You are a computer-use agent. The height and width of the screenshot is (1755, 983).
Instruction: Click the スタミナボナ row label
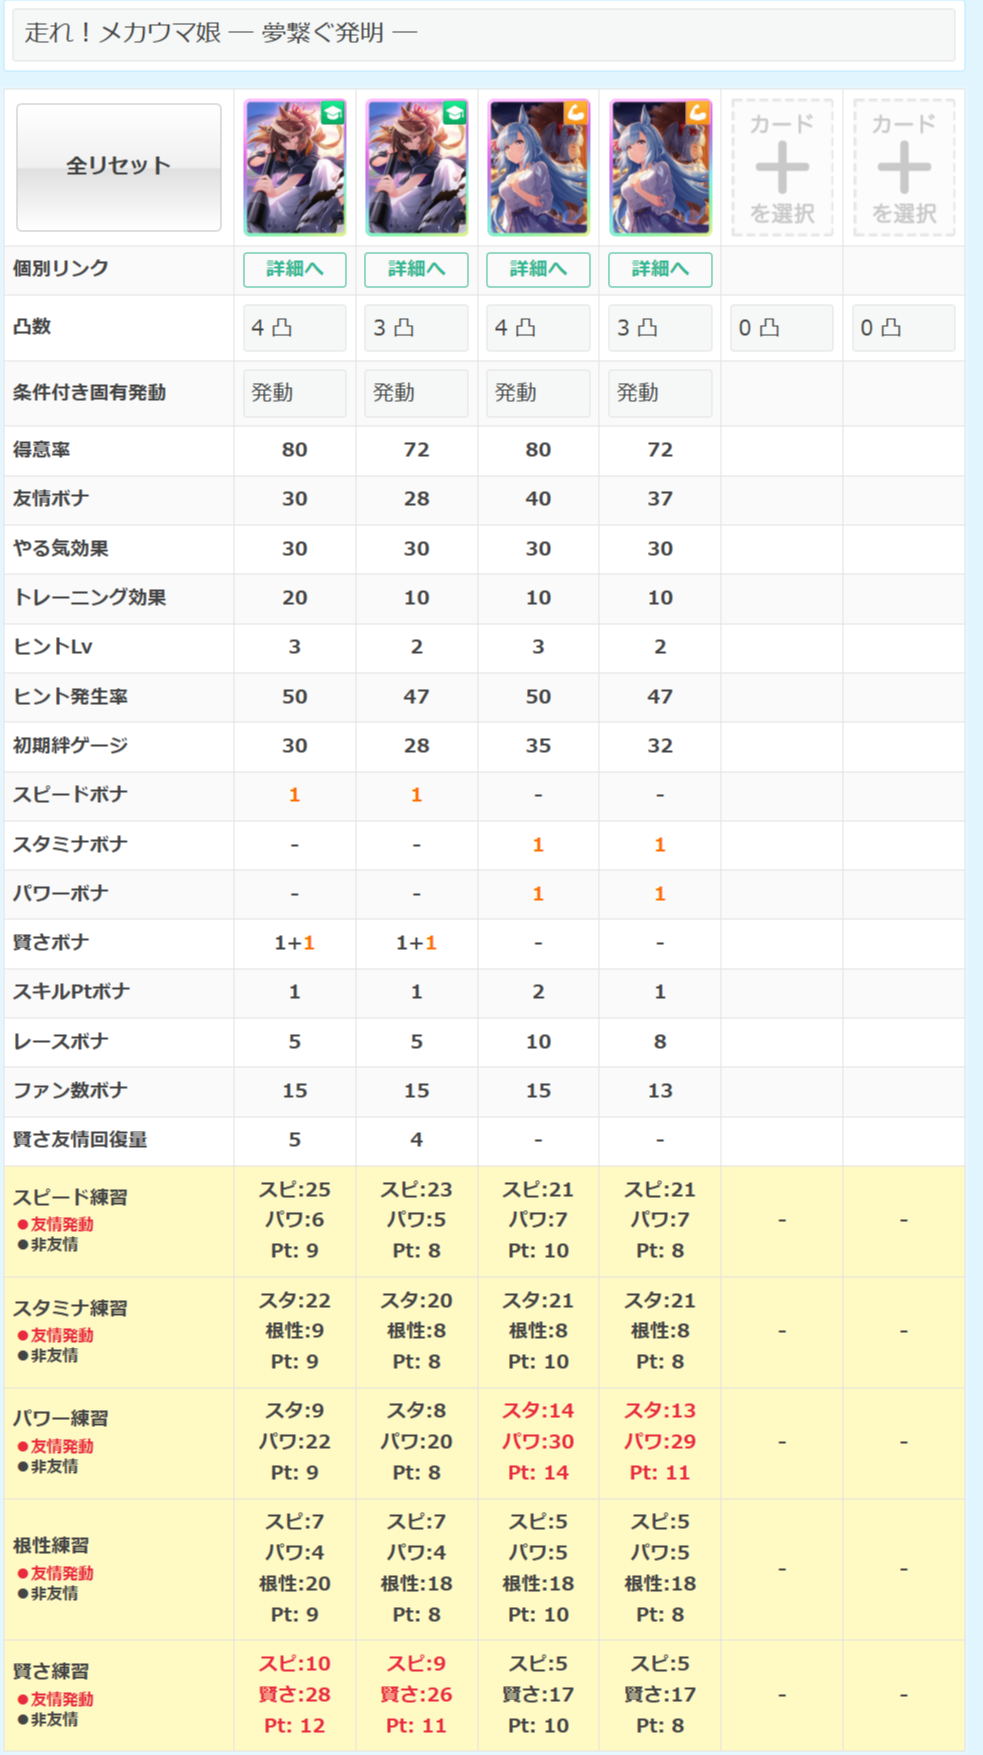coord(70,845)
